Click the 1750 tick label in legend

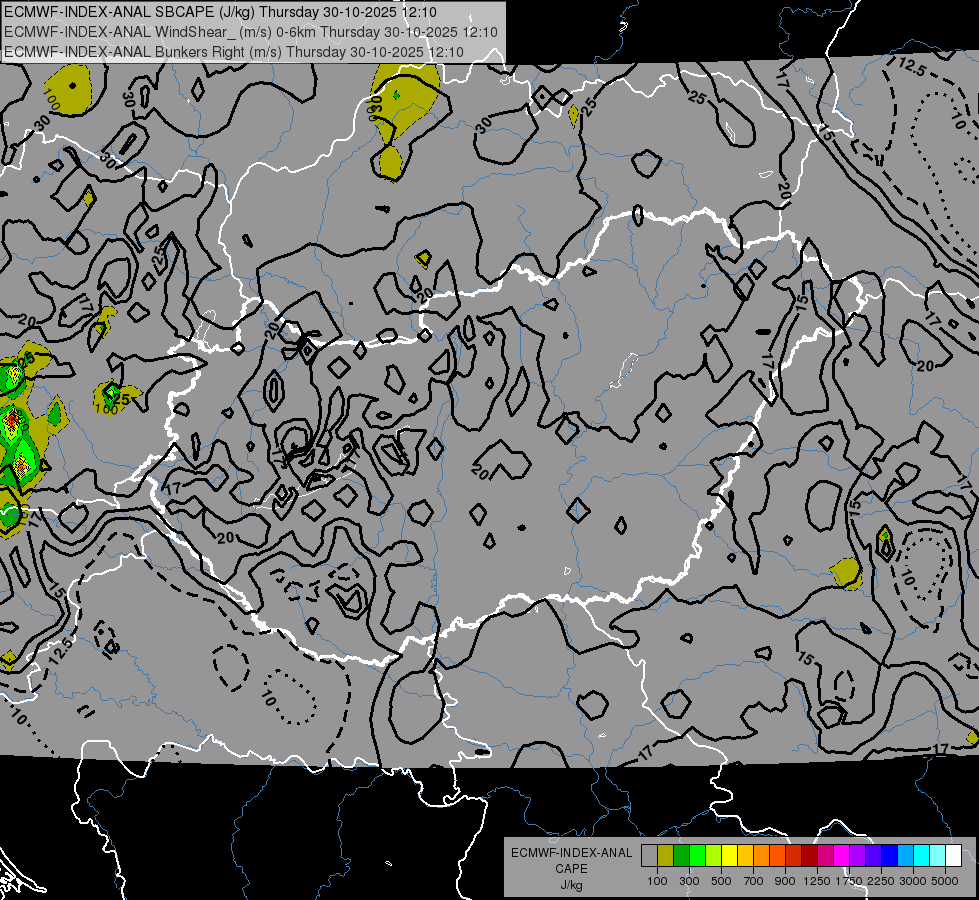point(849,881)
